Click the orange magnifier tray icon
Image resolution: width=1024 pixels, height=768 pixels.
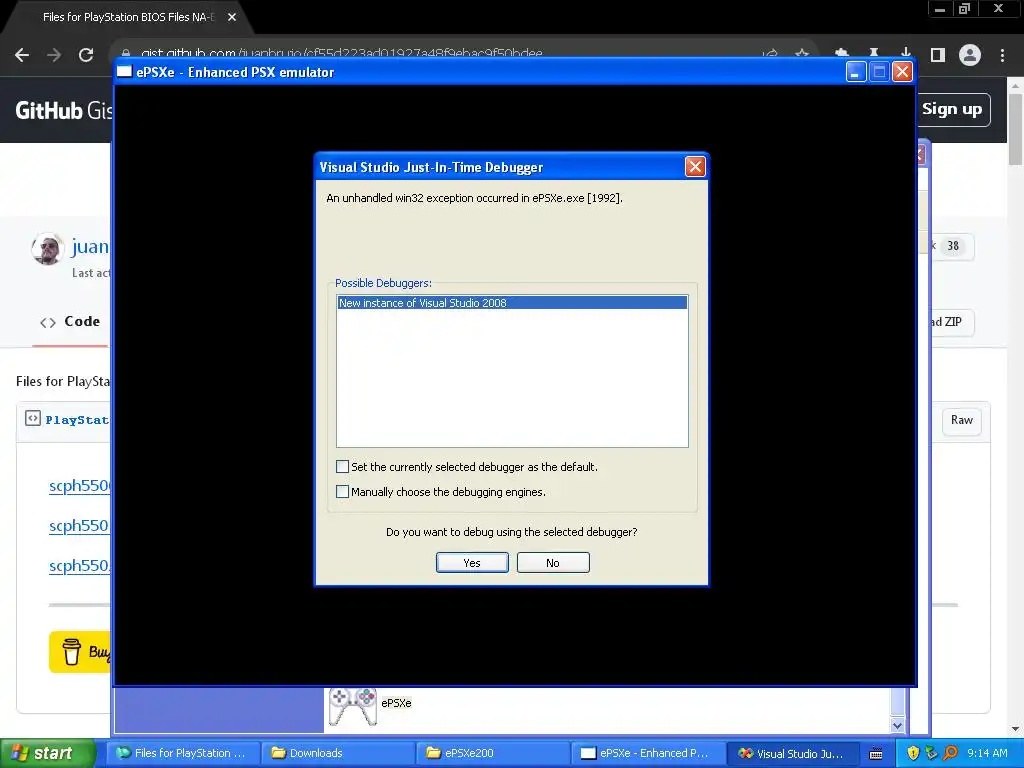pos(950,753)
